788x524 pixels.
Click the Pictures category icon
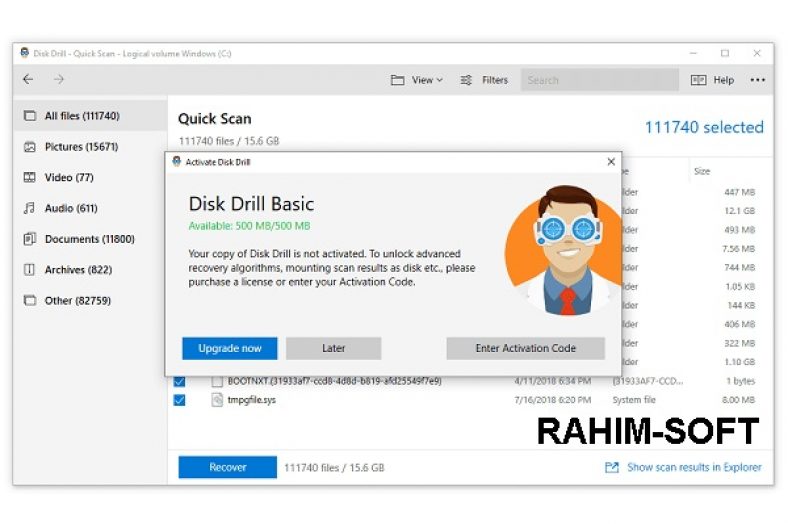[x=30, y=147]
